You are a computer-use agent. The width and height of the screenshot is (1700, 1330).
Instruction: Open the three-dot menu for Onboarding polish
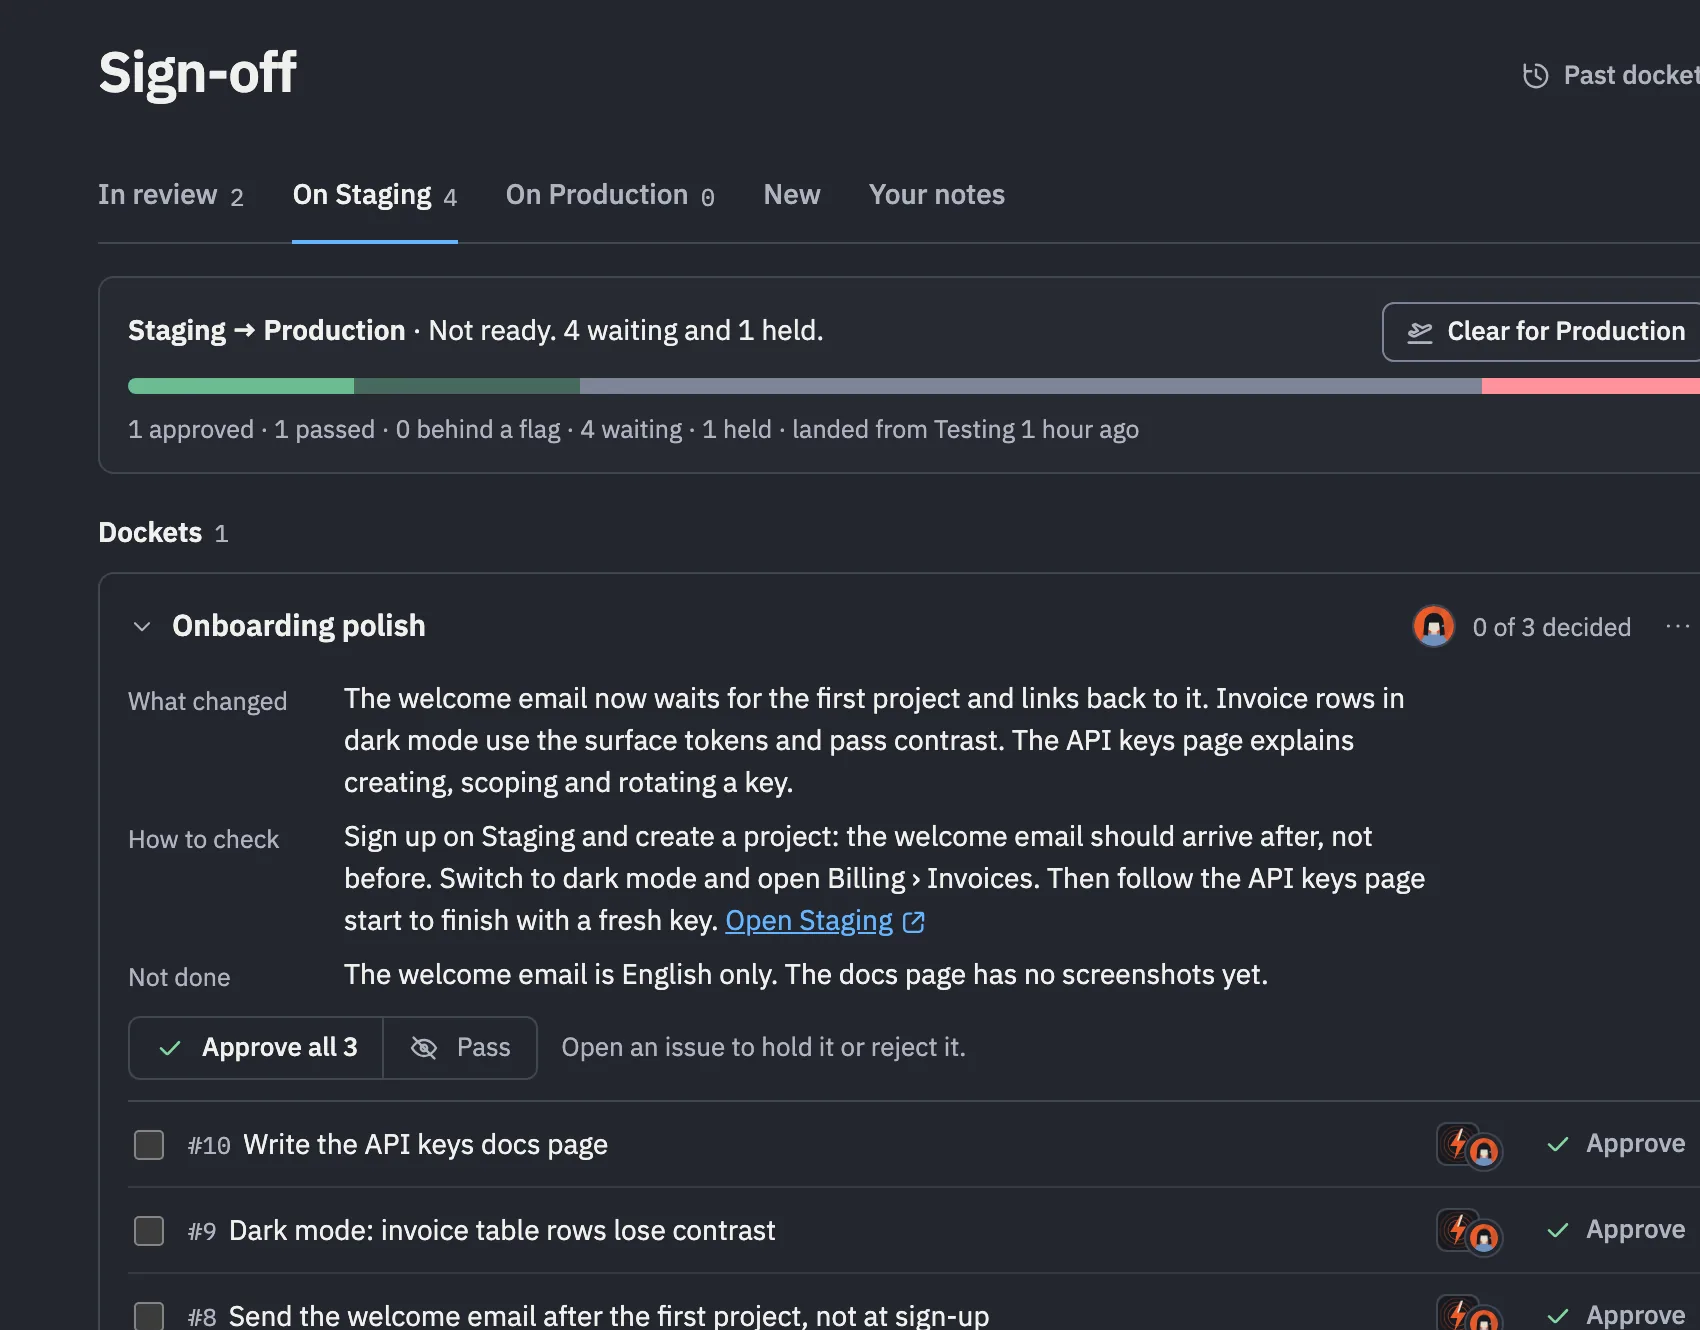[1677, 627]
